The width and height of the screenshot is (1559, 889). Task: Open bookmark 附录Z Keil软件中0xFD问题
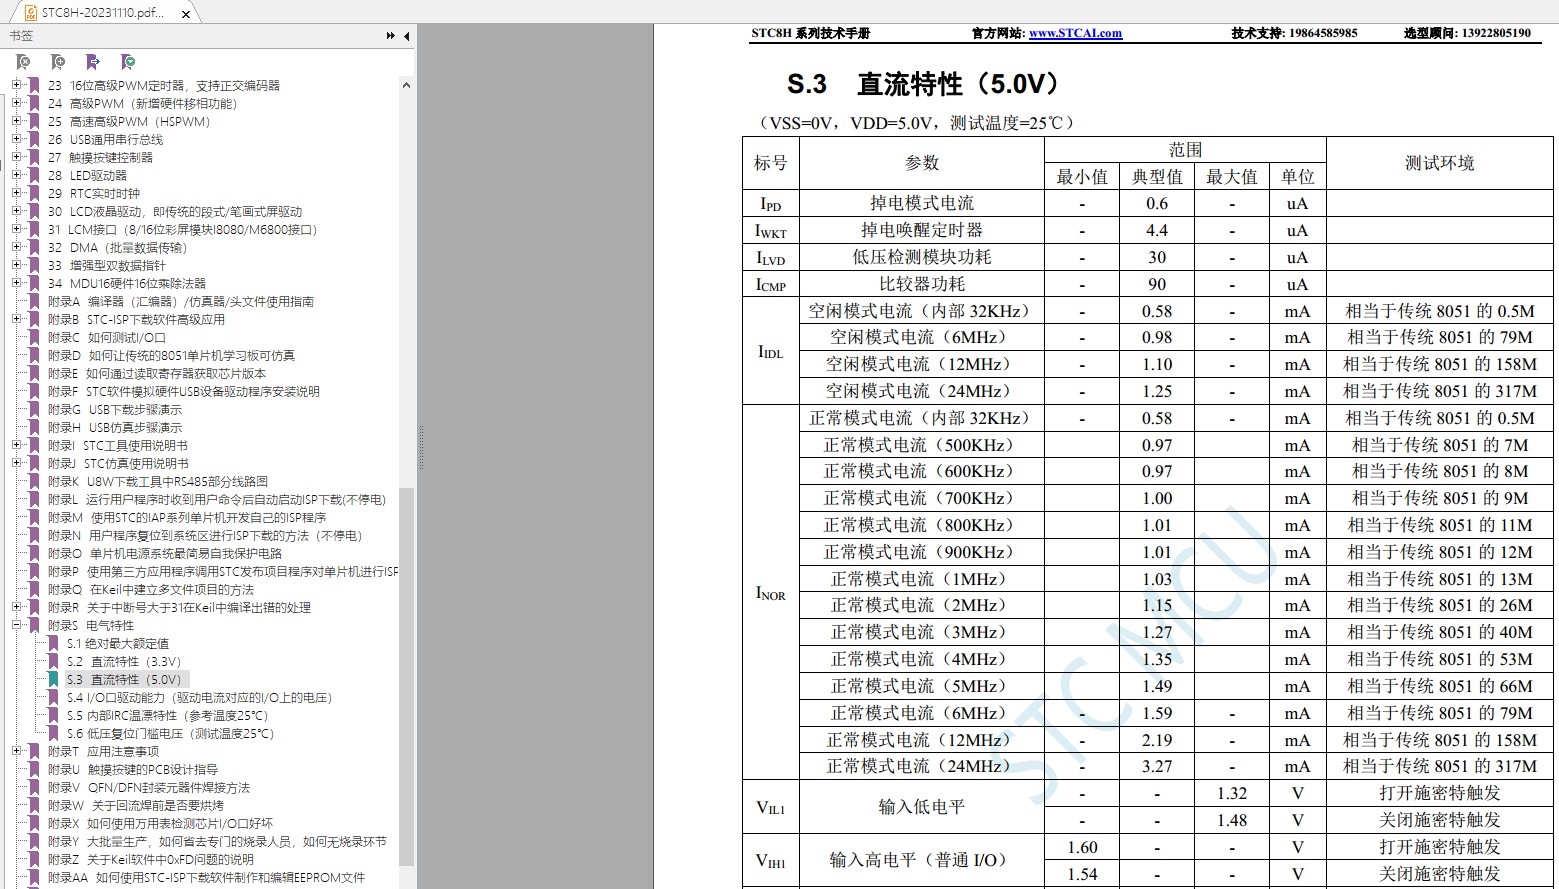click(x=151, y=859)
